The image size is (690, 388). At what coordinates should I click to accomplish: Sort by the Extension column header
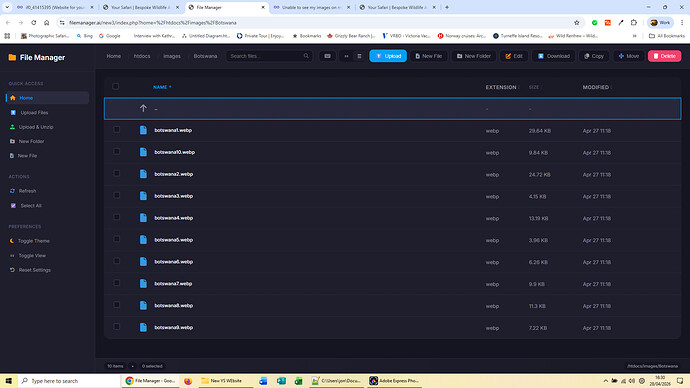click(502, 87)
